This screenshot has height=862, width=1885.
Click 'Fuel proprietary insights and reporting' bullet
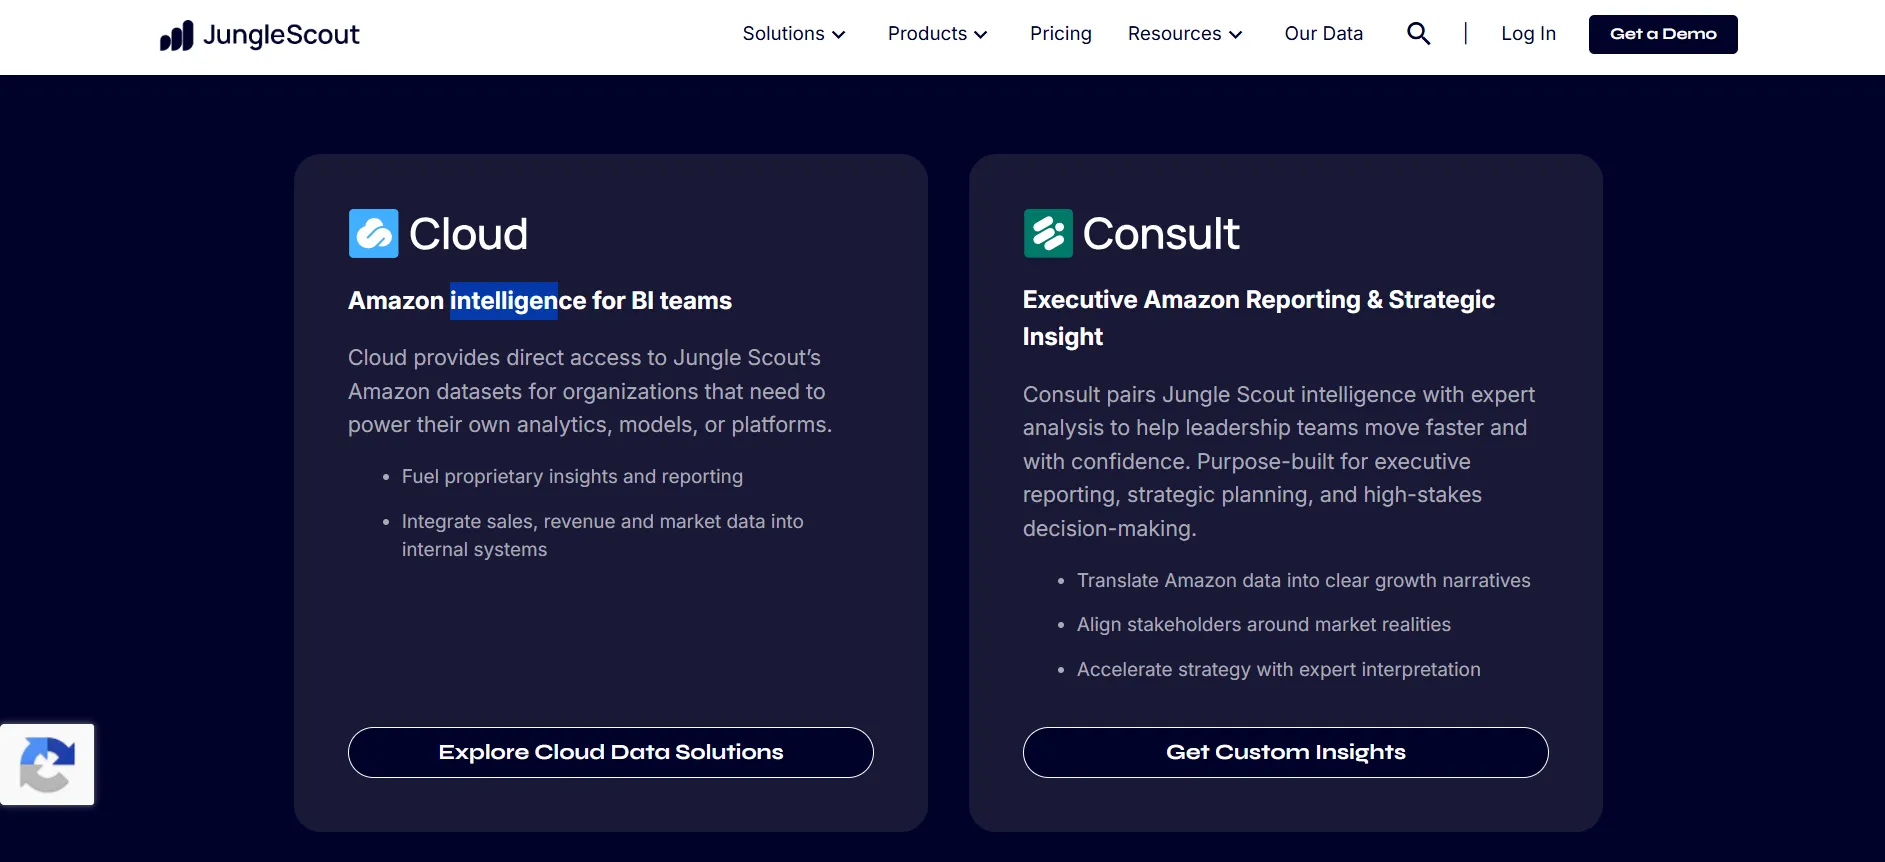(572, 477)
